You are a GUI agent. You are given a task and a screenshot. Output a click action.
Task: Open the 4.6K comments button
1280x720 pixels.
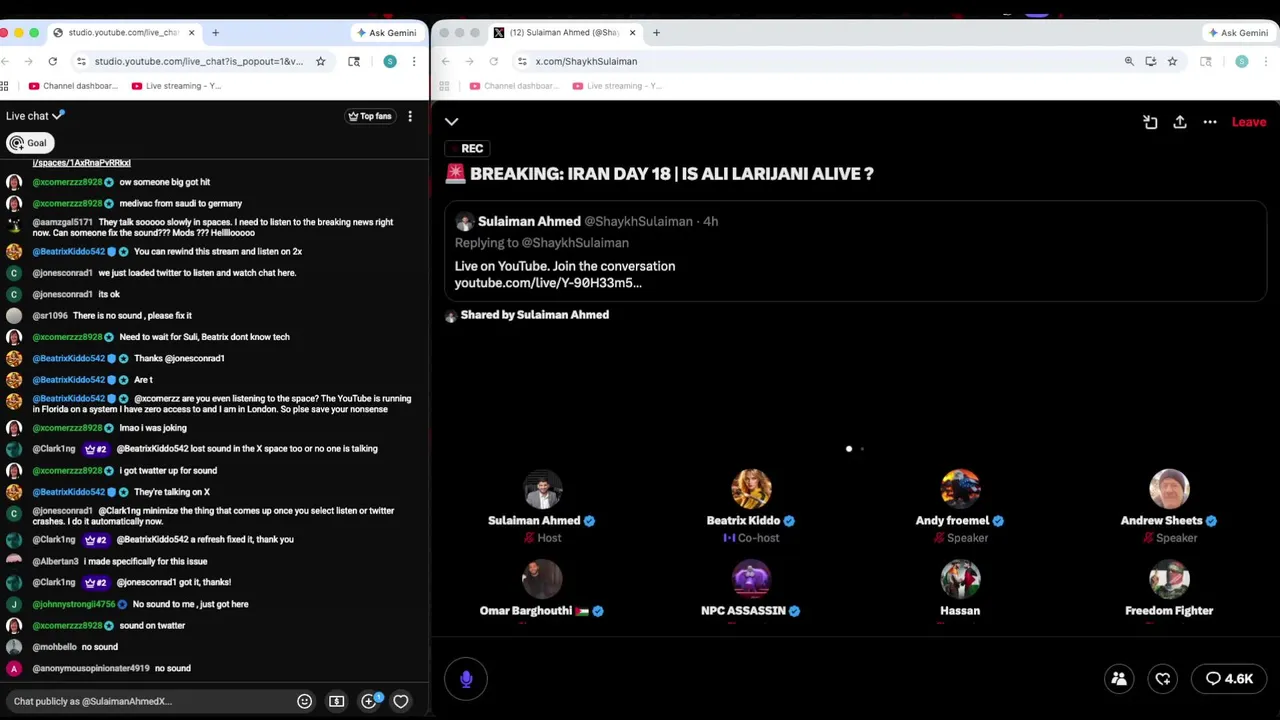1229,679
